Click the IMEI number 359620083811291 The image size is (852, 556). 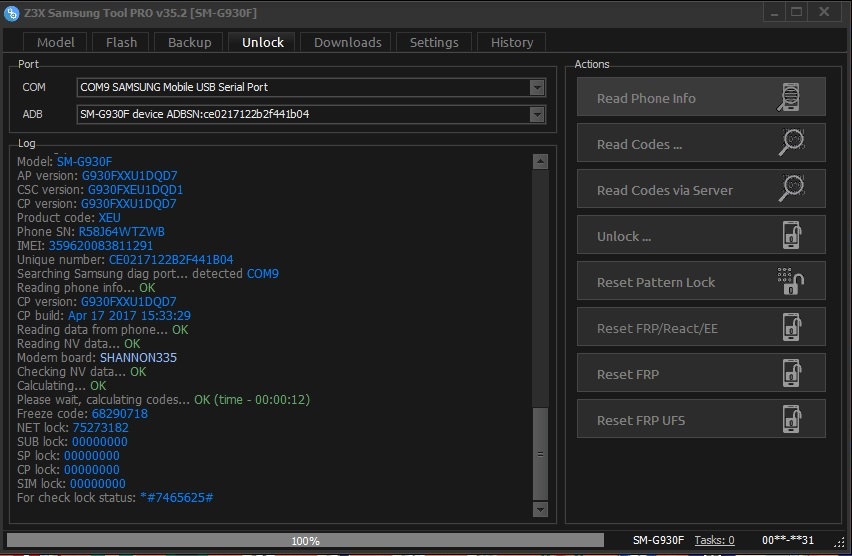[101, 246]
